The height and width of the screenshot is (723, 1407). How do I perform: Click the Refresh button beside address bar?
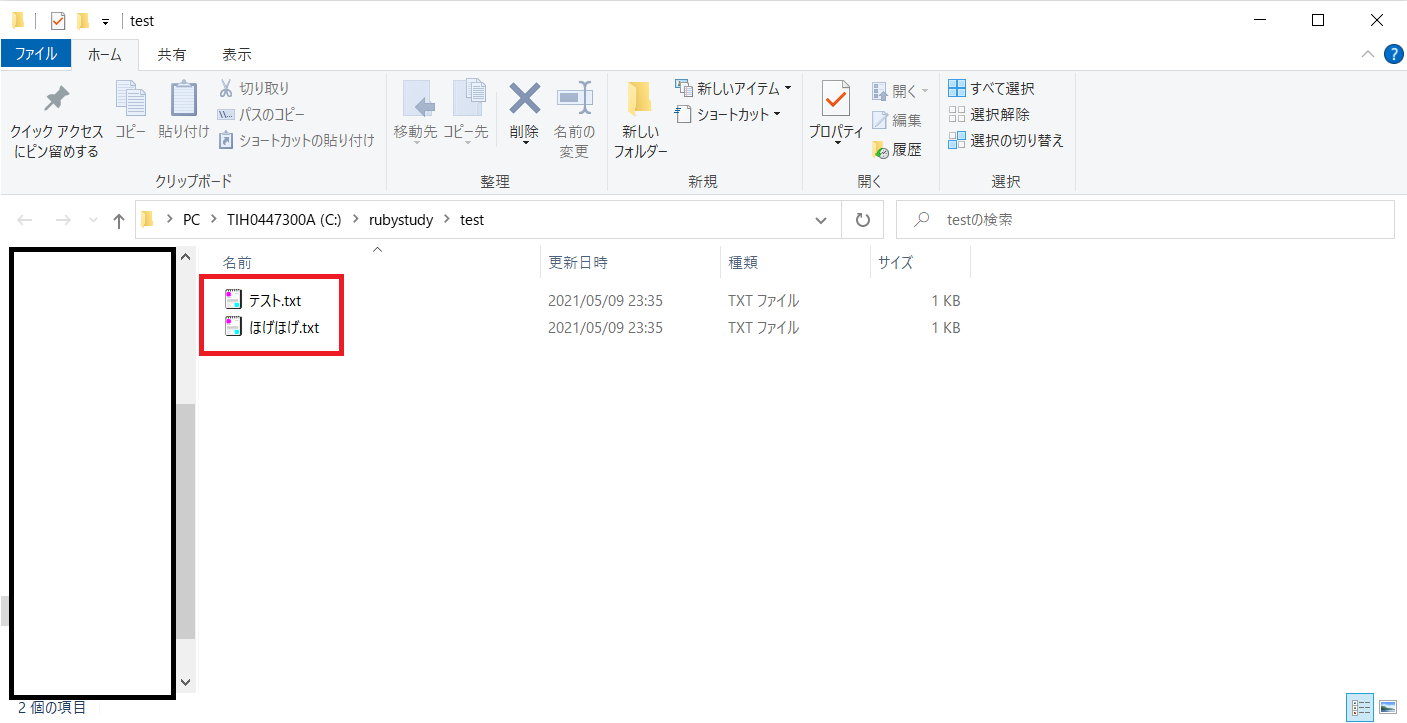click(x=862, y=220)
